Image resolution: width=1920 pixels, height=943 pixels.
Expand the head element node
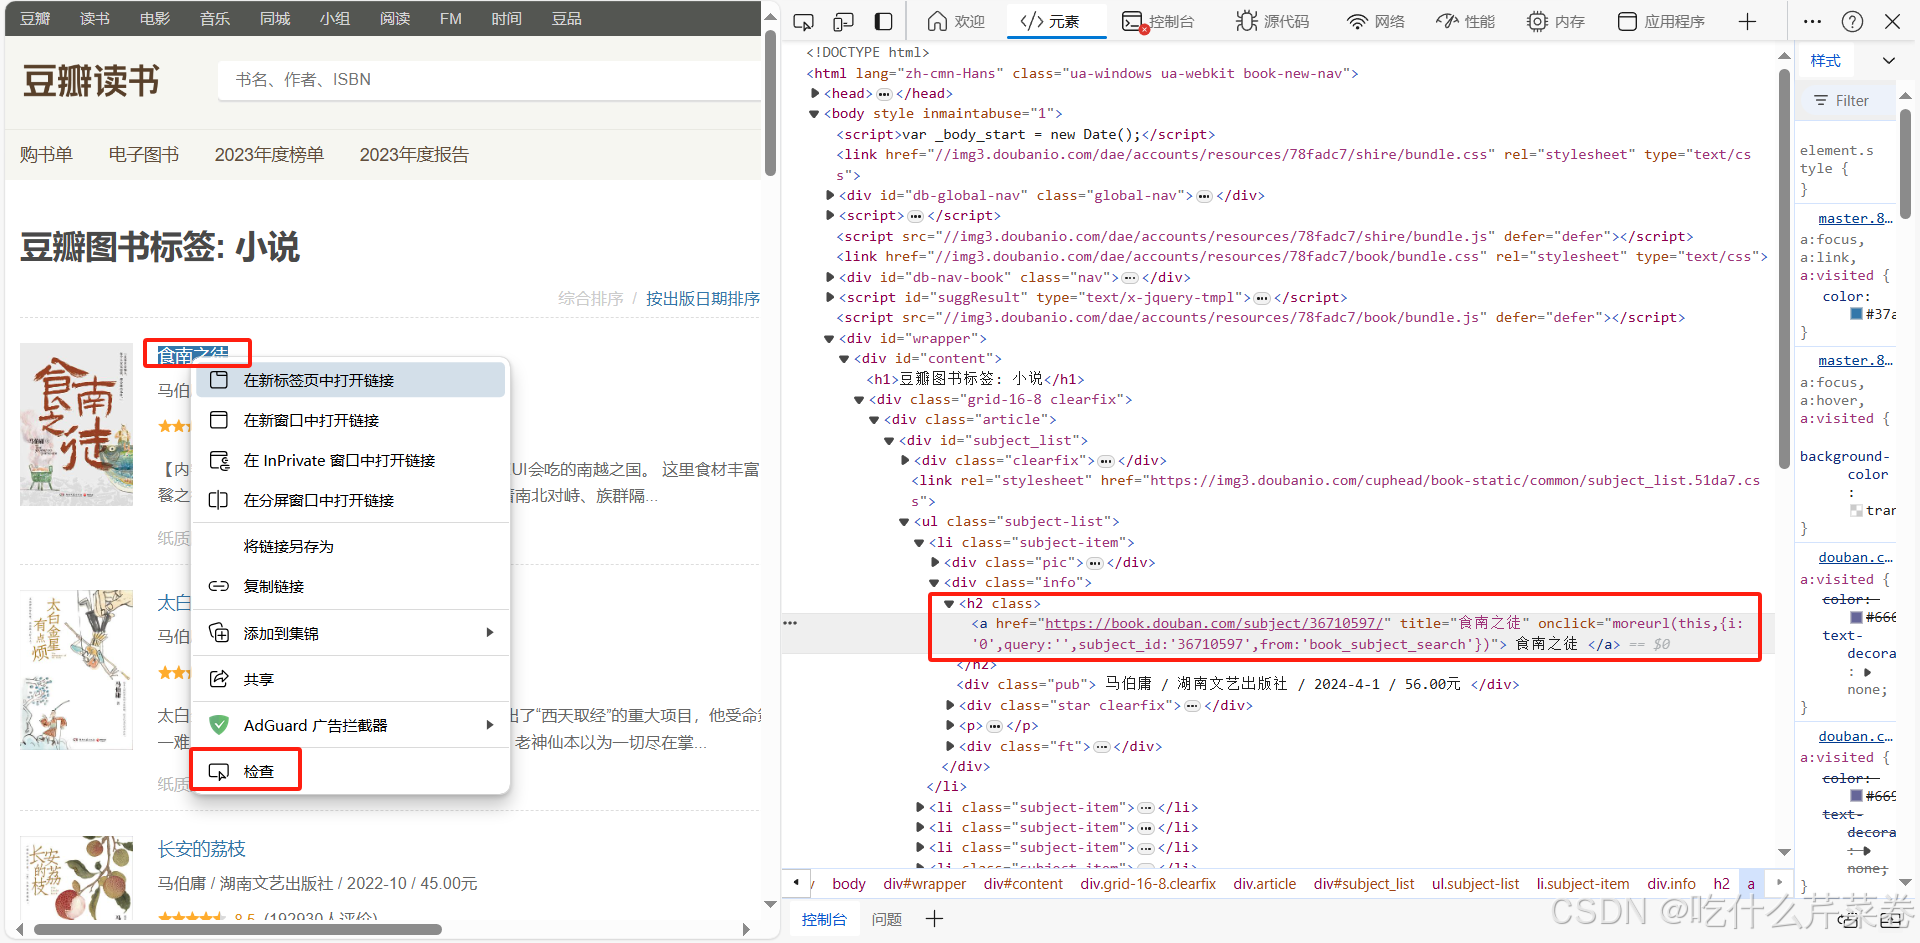[x=815, y=93]
